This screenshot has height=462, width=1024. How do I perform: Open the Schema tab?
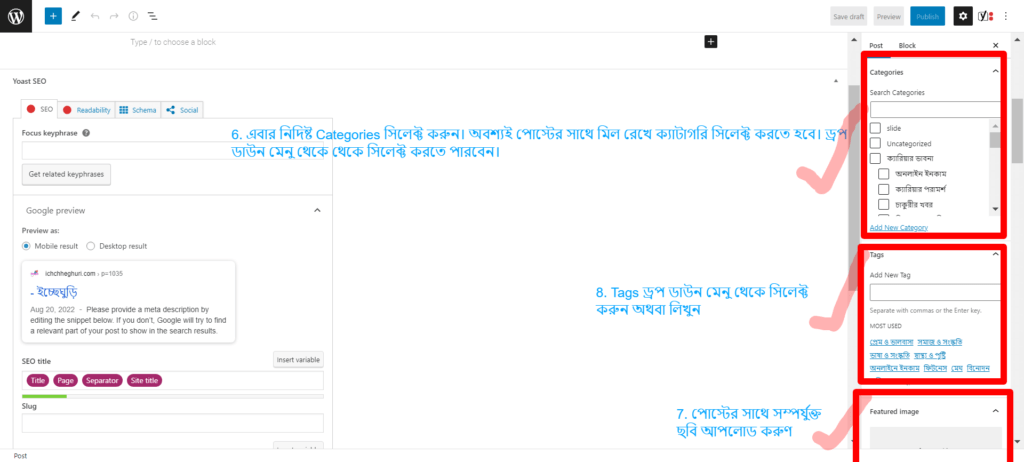(138, 110)
